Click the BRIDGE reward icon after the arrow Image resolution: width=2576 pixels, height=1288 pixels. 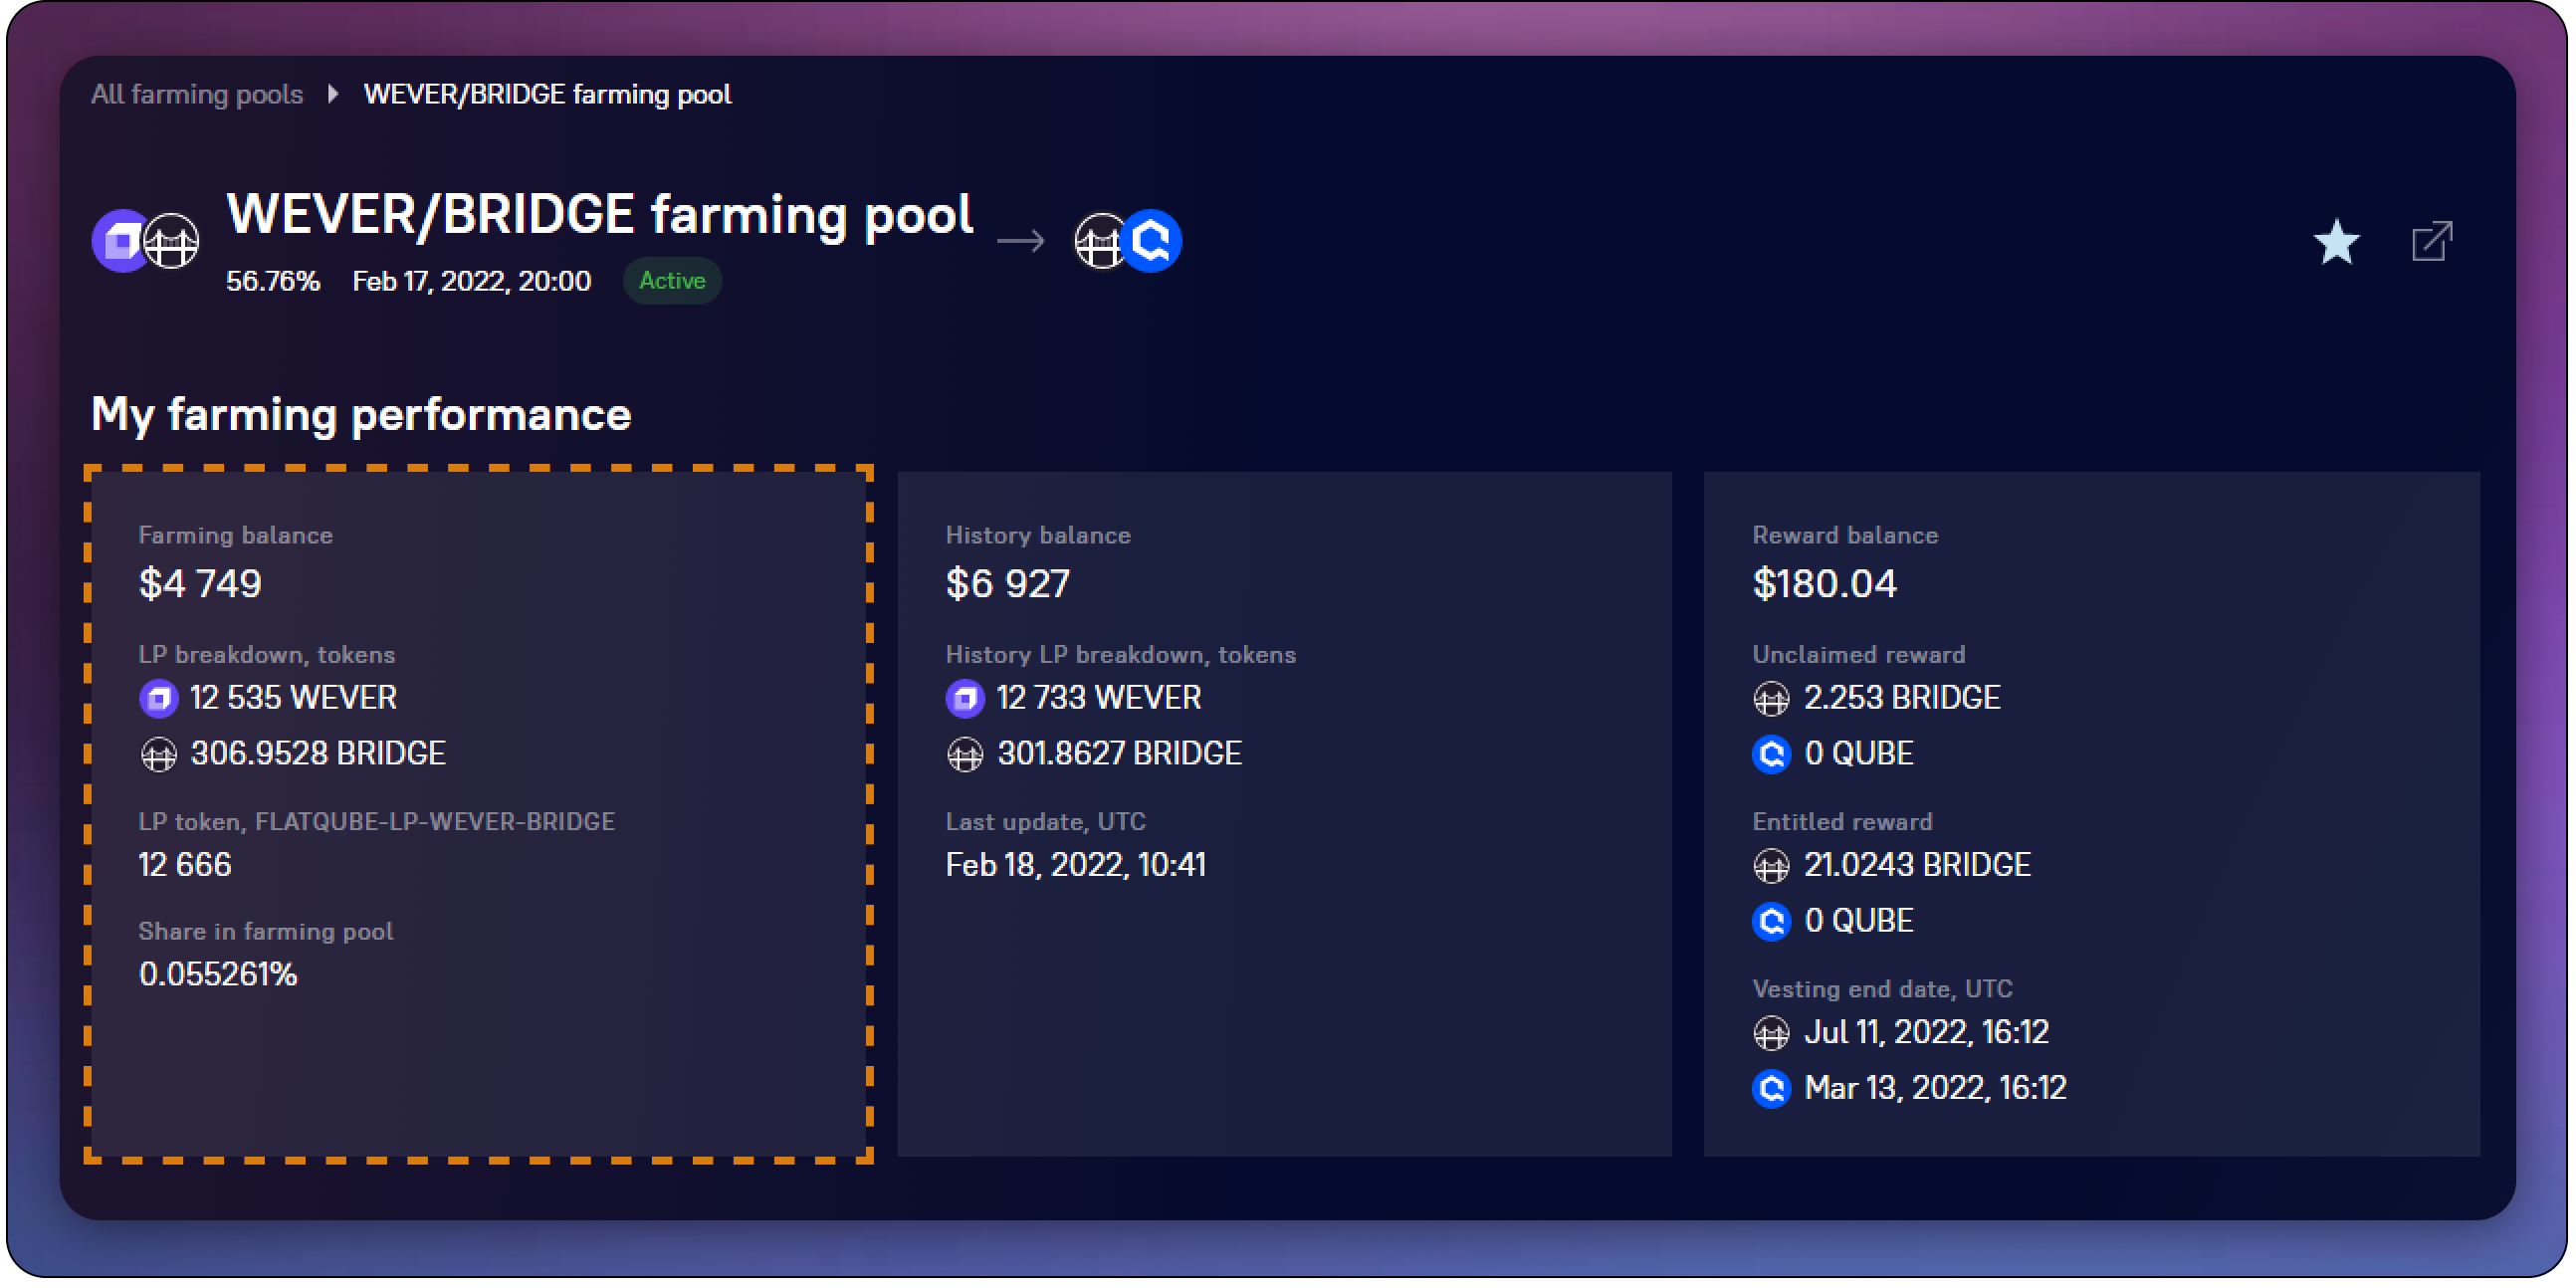pos(1099,241)
